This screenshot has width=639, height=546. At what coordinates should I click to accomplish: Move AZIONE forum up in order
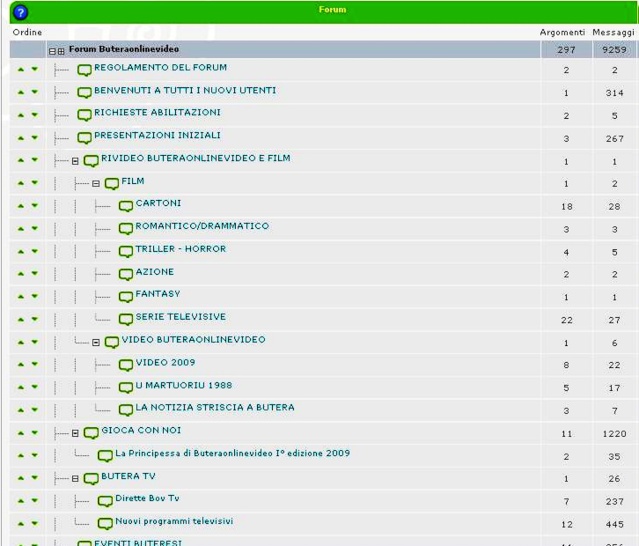point(21,274)
